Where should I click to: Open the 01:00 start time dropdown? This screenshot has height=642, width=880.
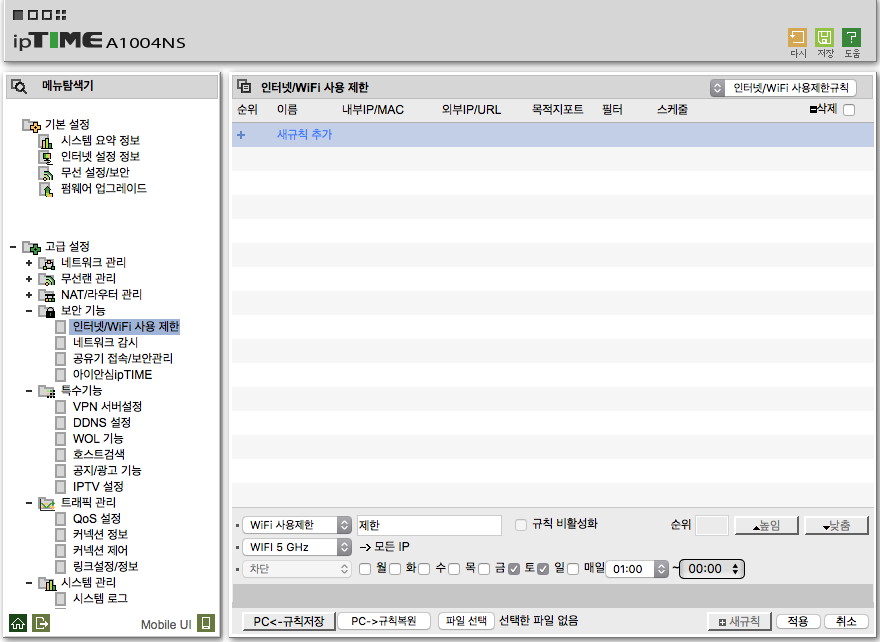pos(637,569)
